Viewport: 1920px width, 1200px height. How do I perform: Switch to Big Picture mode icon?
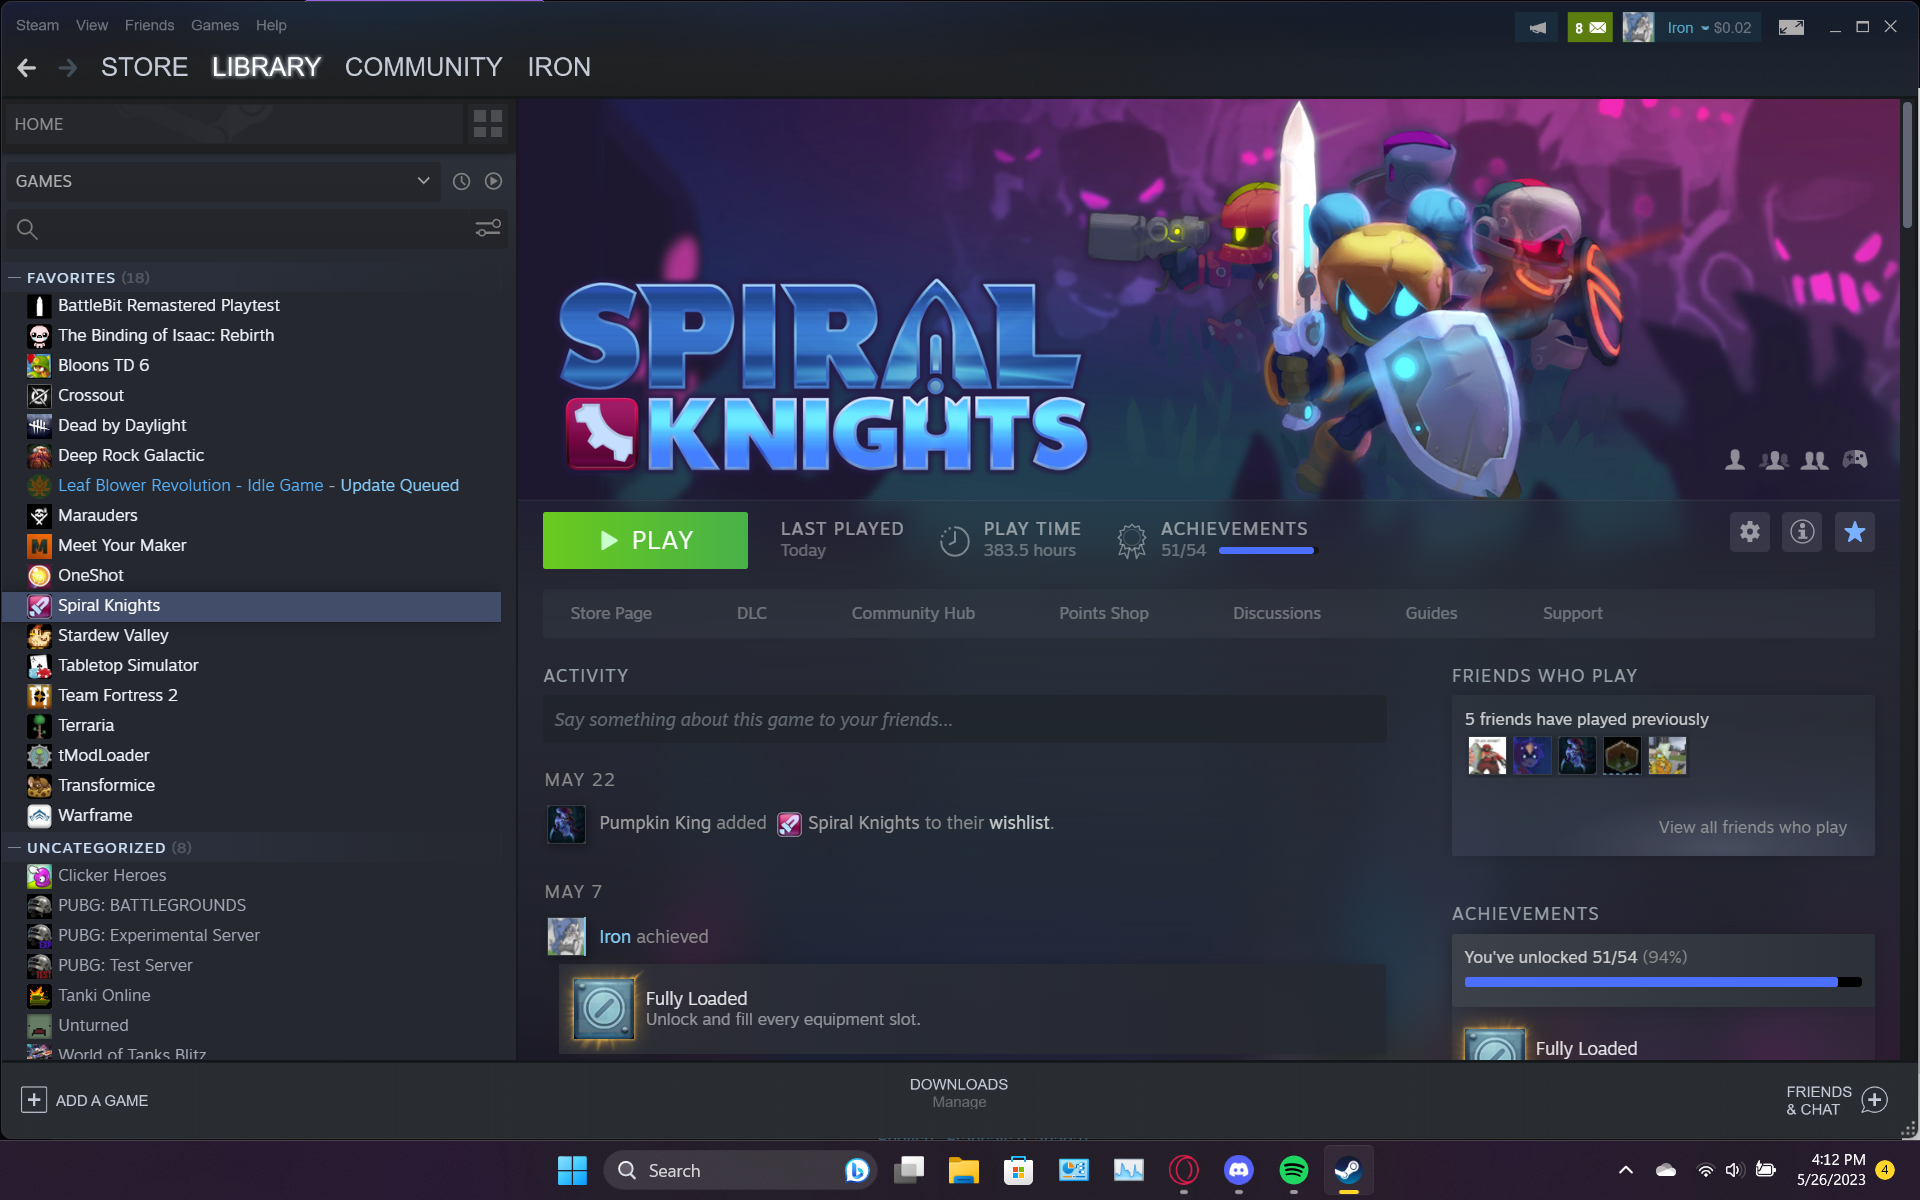pos(1791,28)
